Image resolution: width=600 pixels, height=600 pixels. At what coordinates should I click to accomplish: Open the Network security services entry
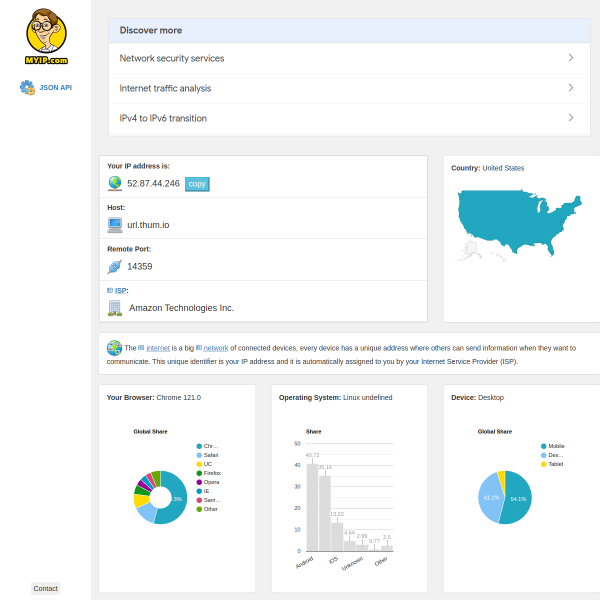pyautogui.click(x=349, y=58)
